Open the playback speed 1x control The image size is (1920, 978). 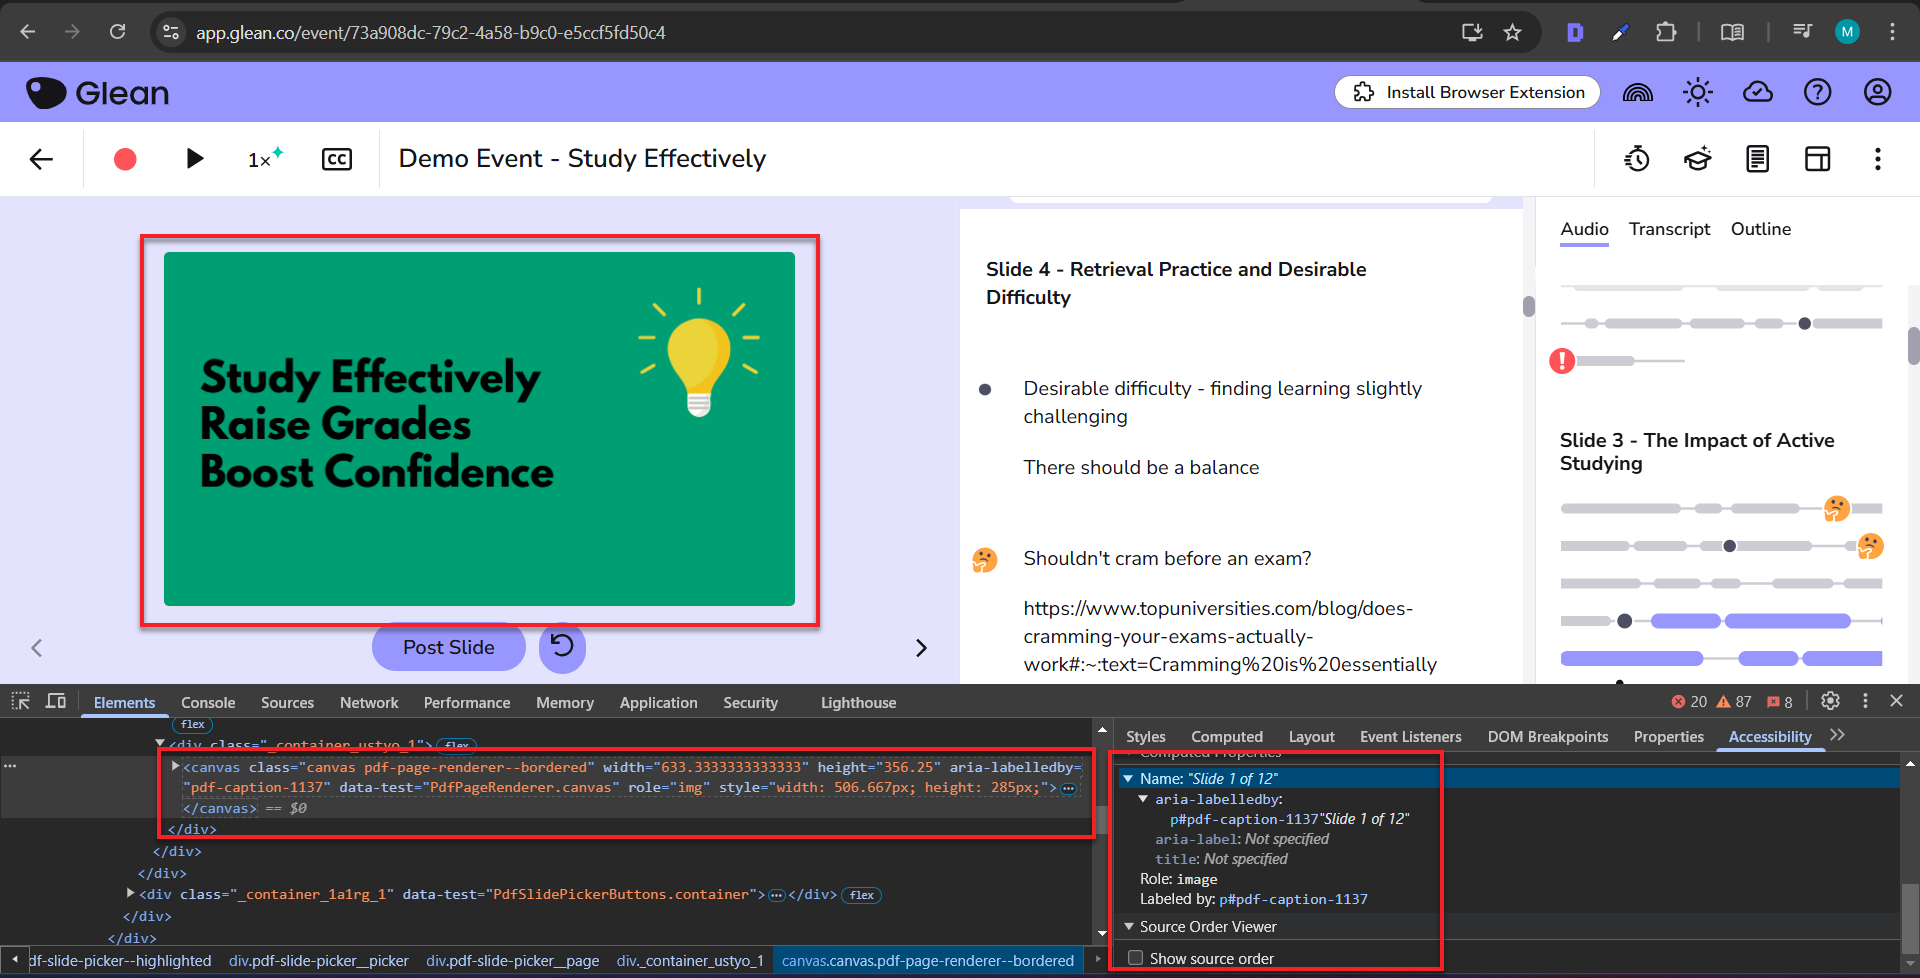point(264,159)
